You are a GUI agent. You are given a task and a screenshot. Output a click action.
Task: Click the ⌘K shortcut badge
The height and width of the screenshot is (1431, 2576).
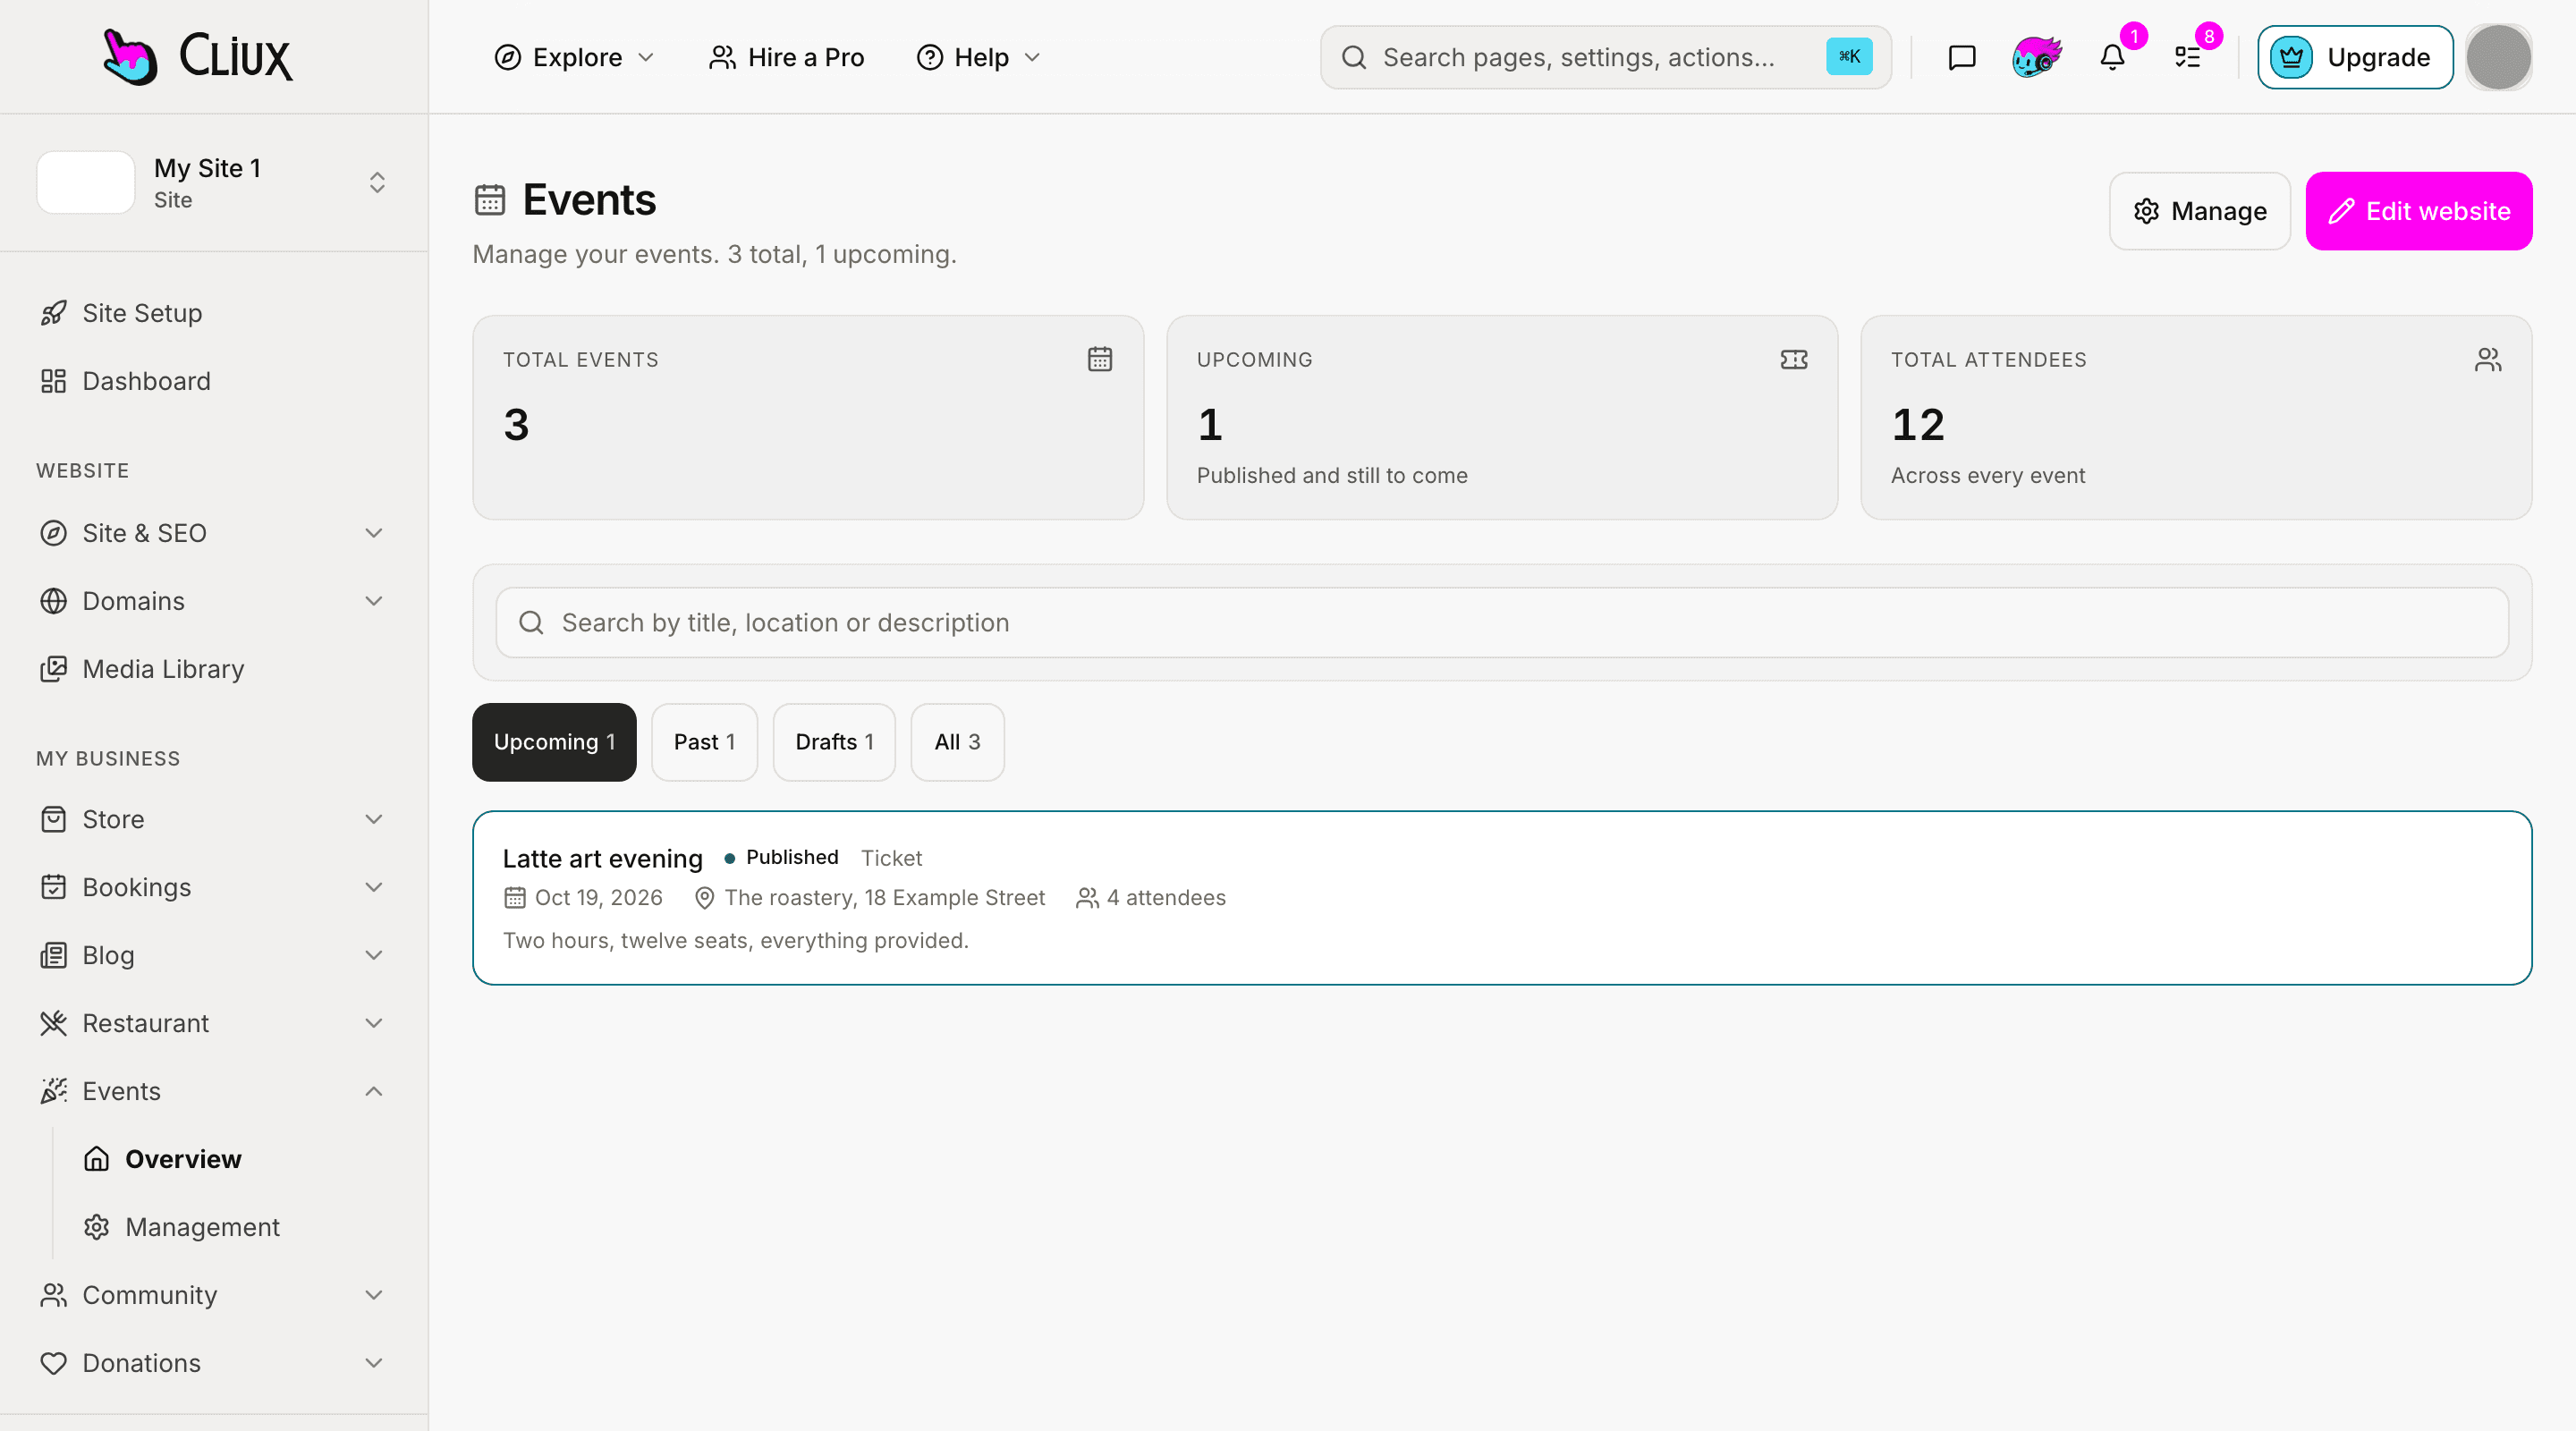click(x=1849, y=57)
